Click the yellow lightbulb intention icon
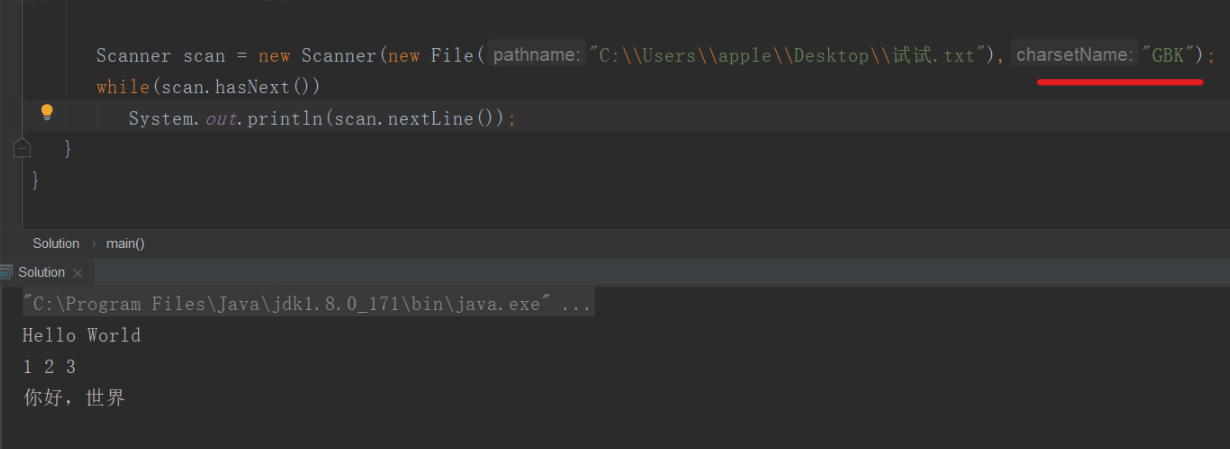The image size is (1230, 449). pos(46,112)
